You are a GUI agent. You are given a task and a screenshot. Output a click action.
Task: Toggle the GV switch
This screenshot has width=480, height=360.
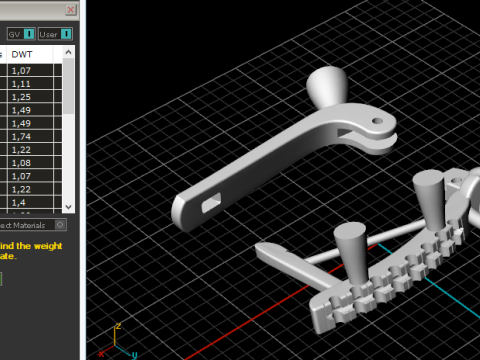29,34
